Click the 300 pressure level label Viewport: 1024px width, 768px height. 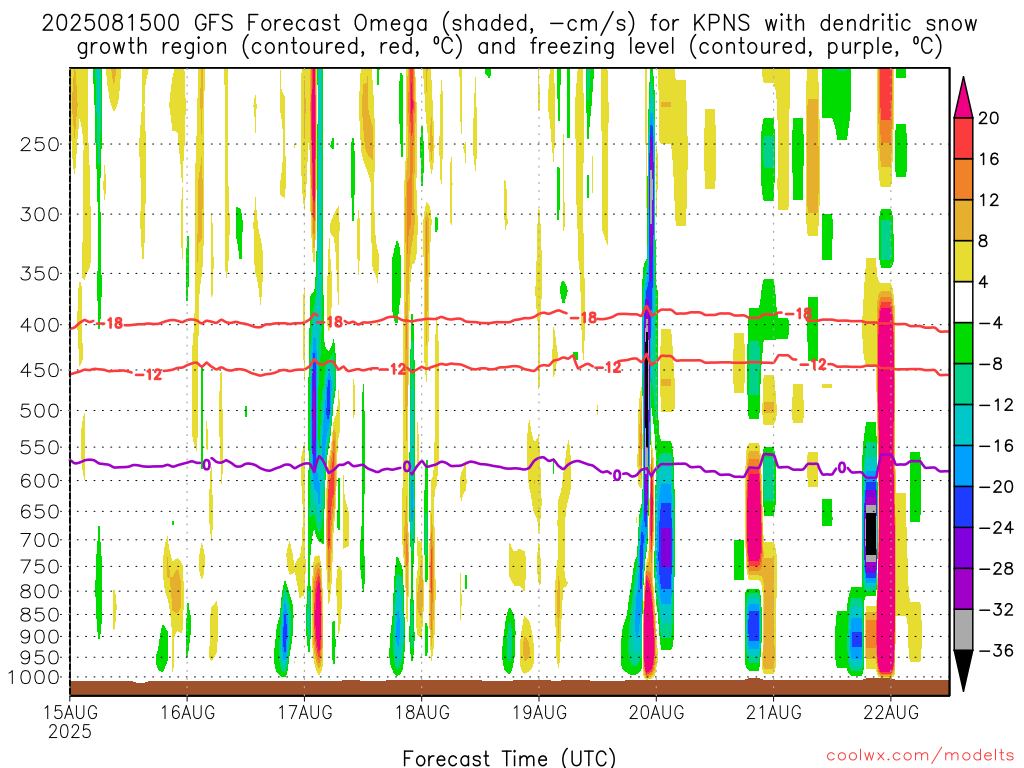point(40,214)
